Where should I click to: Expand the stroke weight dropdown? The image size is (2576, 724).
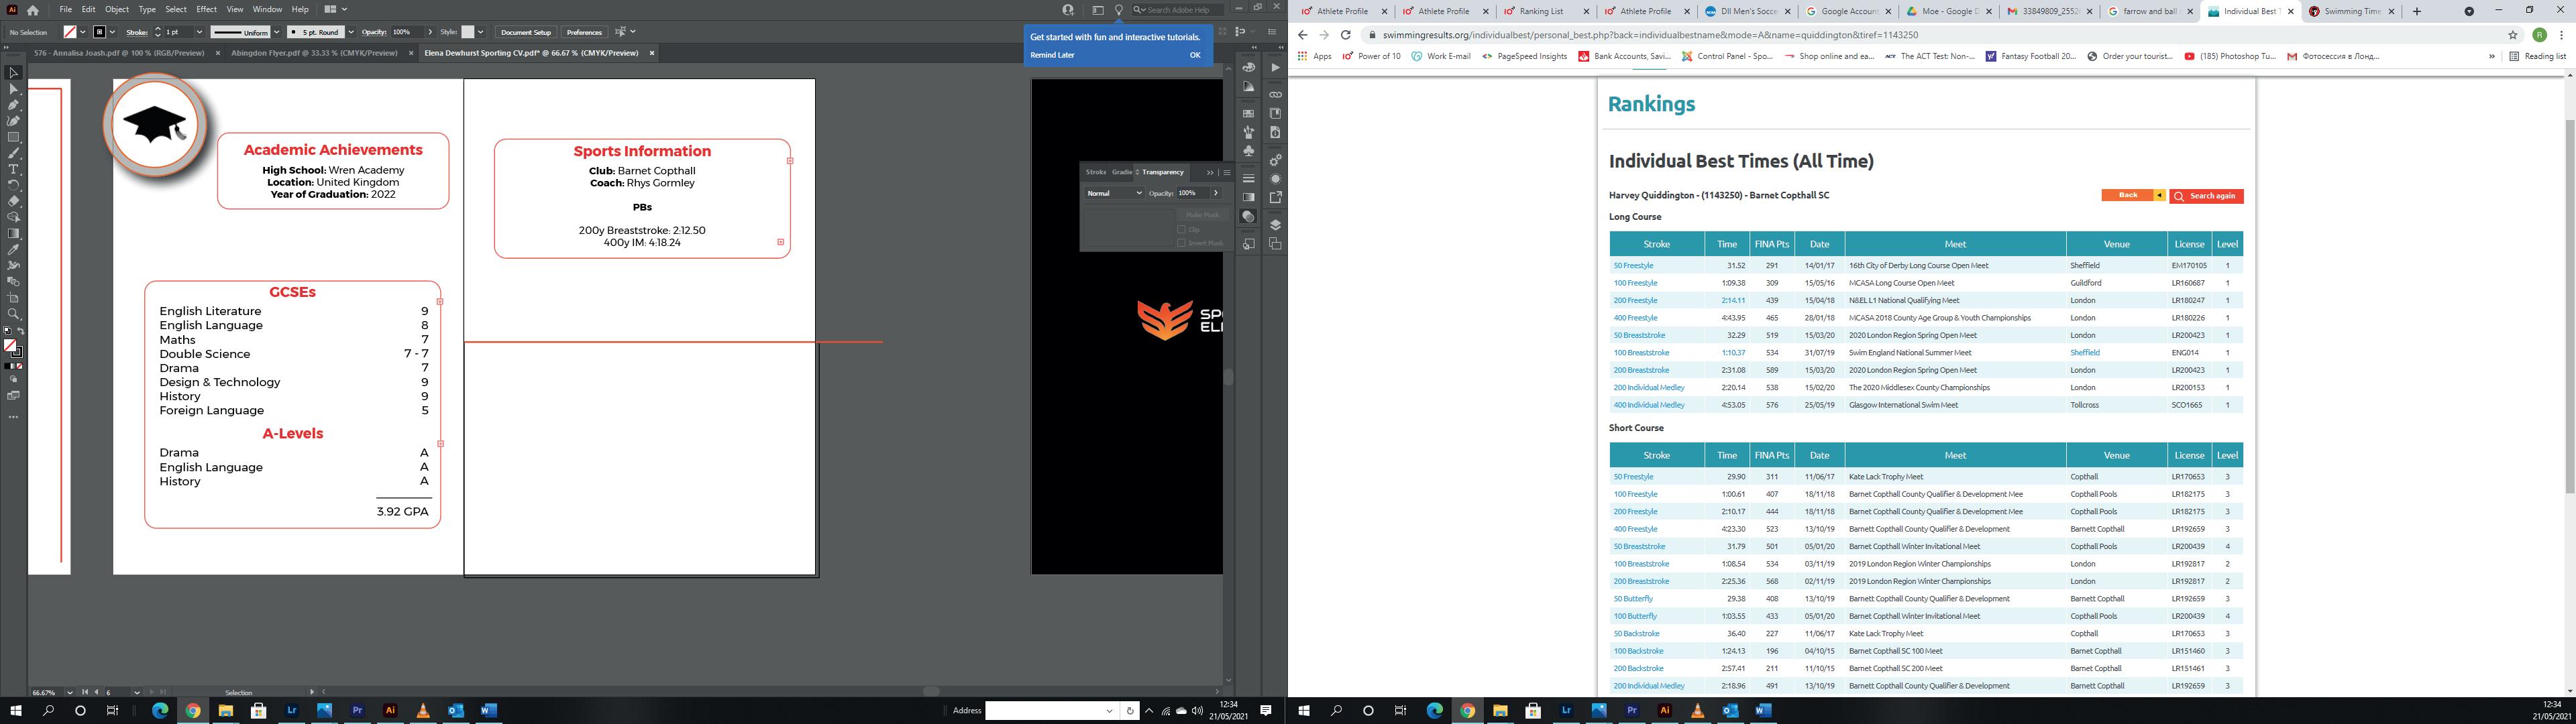tap(200, 32)
